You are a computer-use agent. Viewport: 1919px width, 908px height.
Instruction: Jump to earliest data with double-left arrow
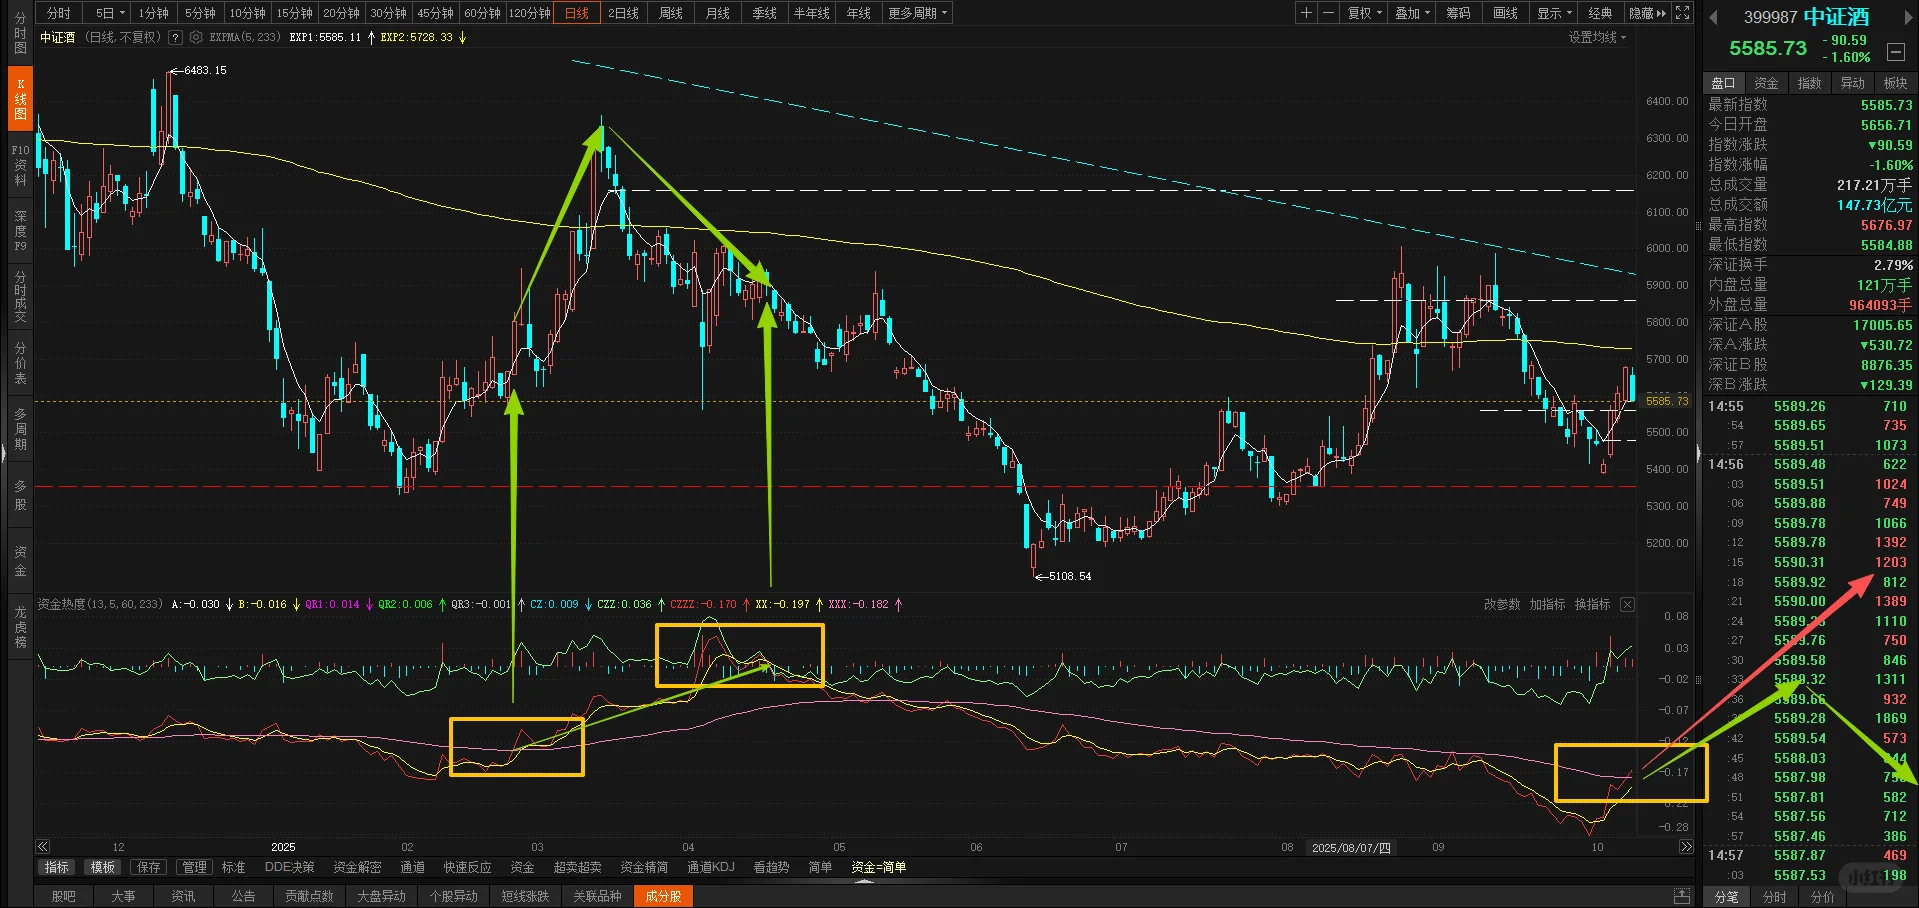click(x=42, y=847)
